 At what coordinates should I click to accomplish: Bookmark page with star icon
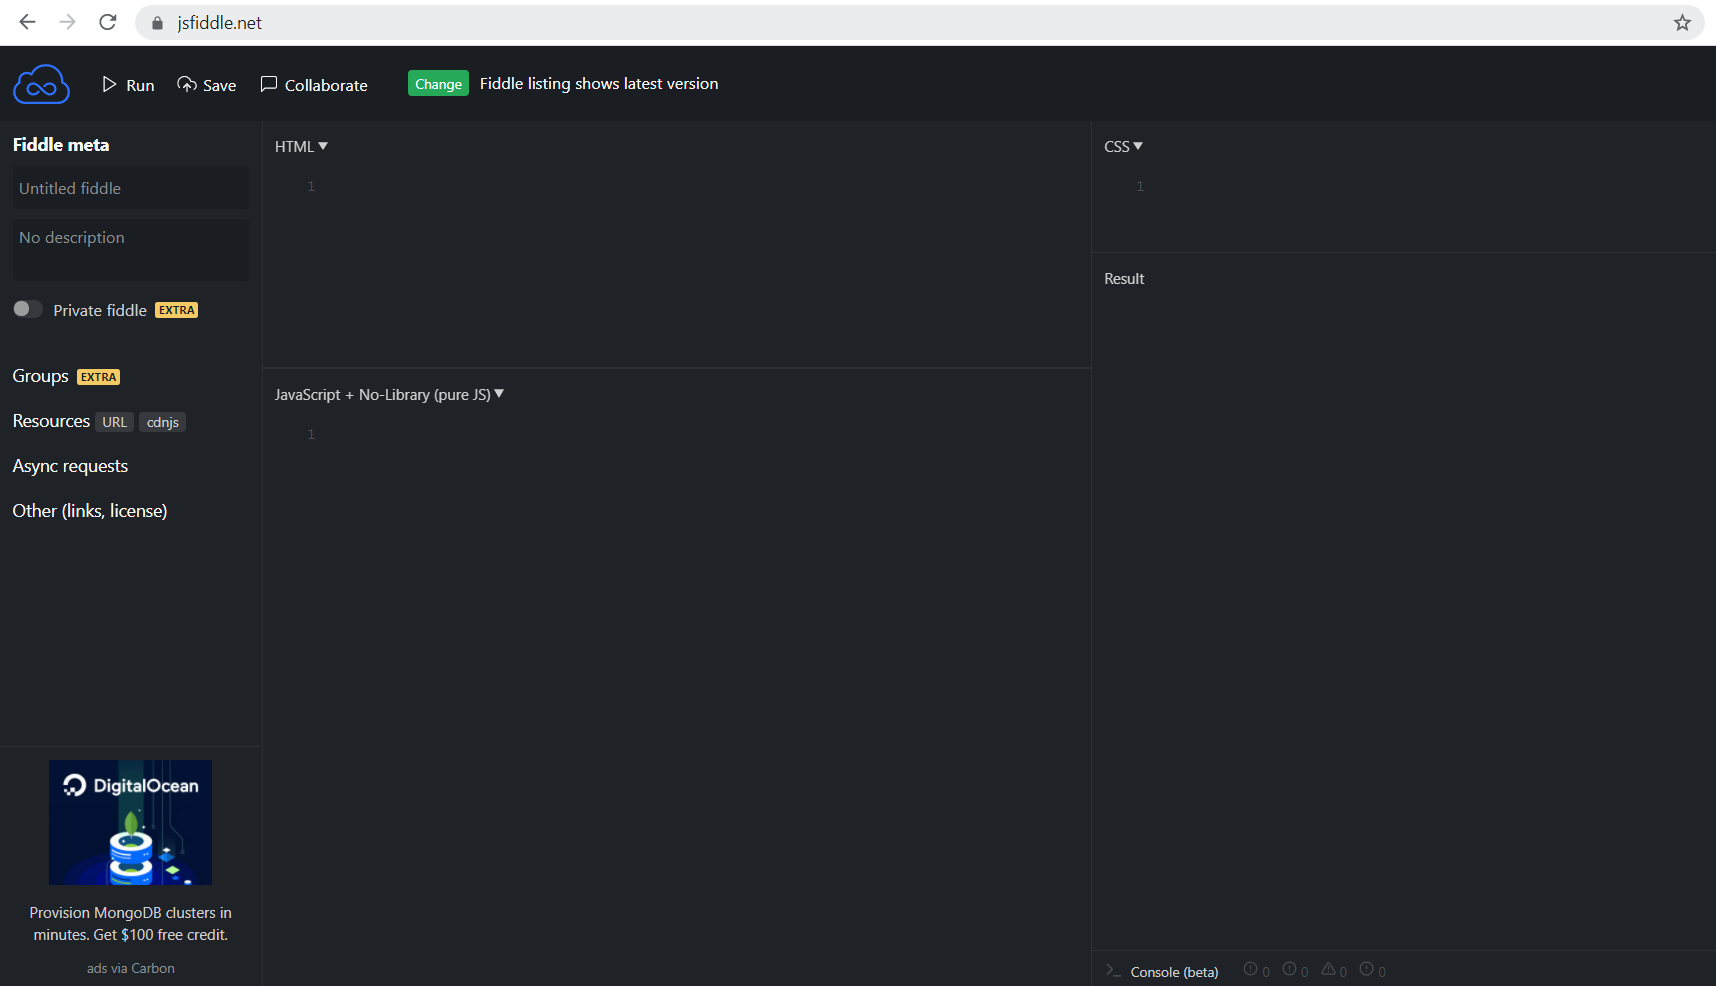click(x=1682, y=23)
